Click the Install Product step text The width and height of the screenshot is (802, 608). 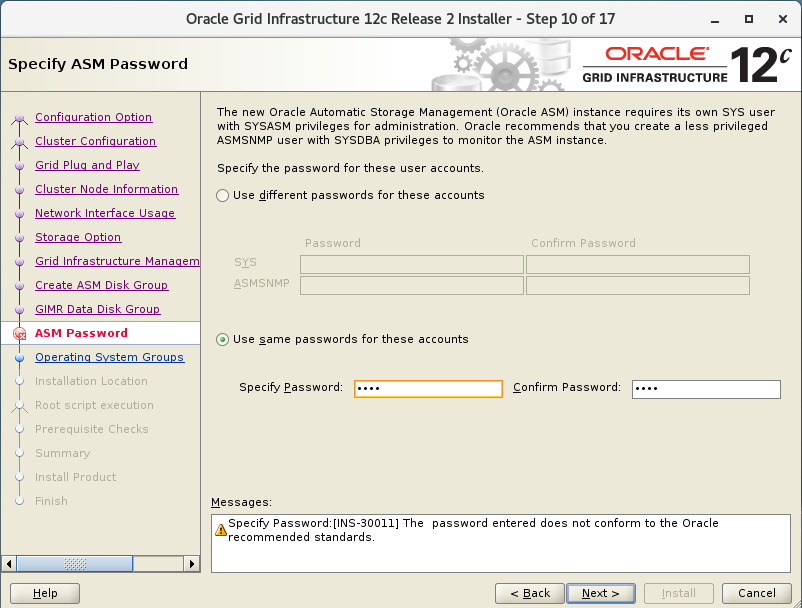coord(75,477)
